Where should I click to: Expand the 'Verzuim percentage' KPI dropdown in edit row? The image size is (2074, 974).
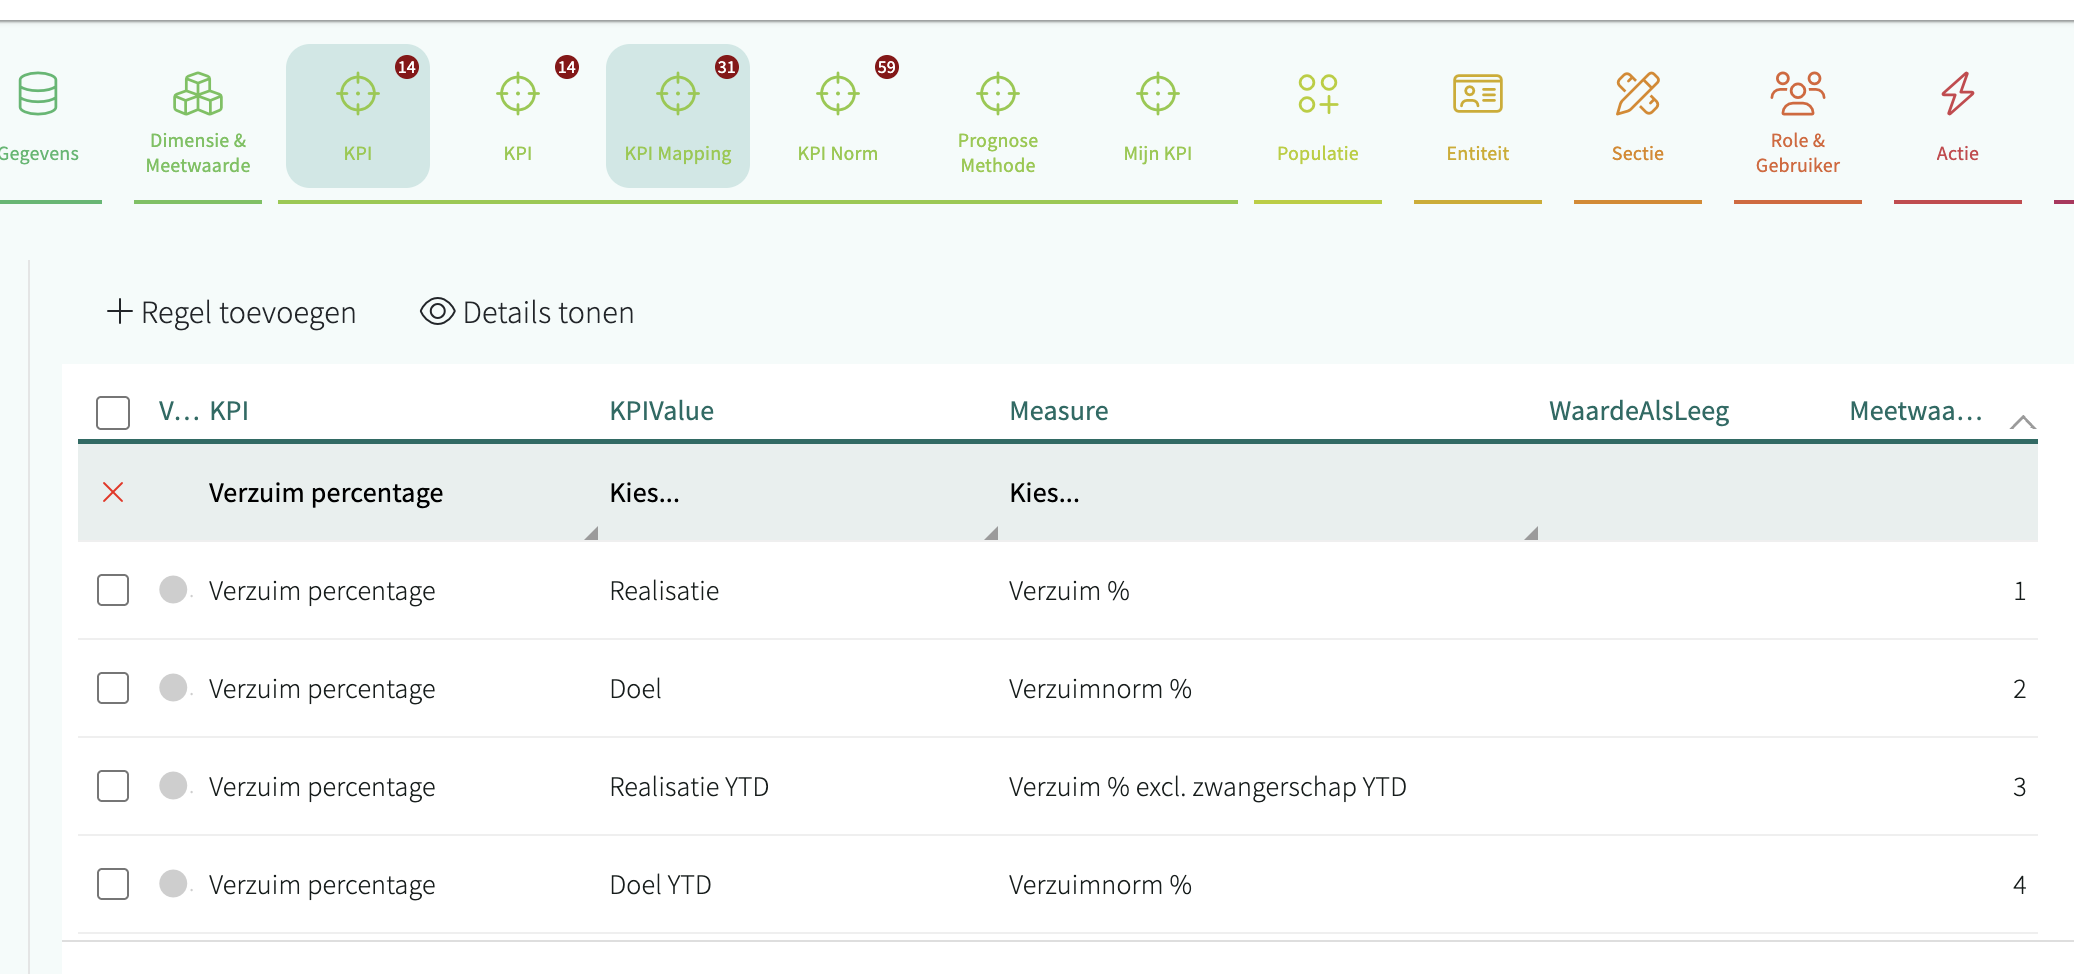click(x=400, y=493)
